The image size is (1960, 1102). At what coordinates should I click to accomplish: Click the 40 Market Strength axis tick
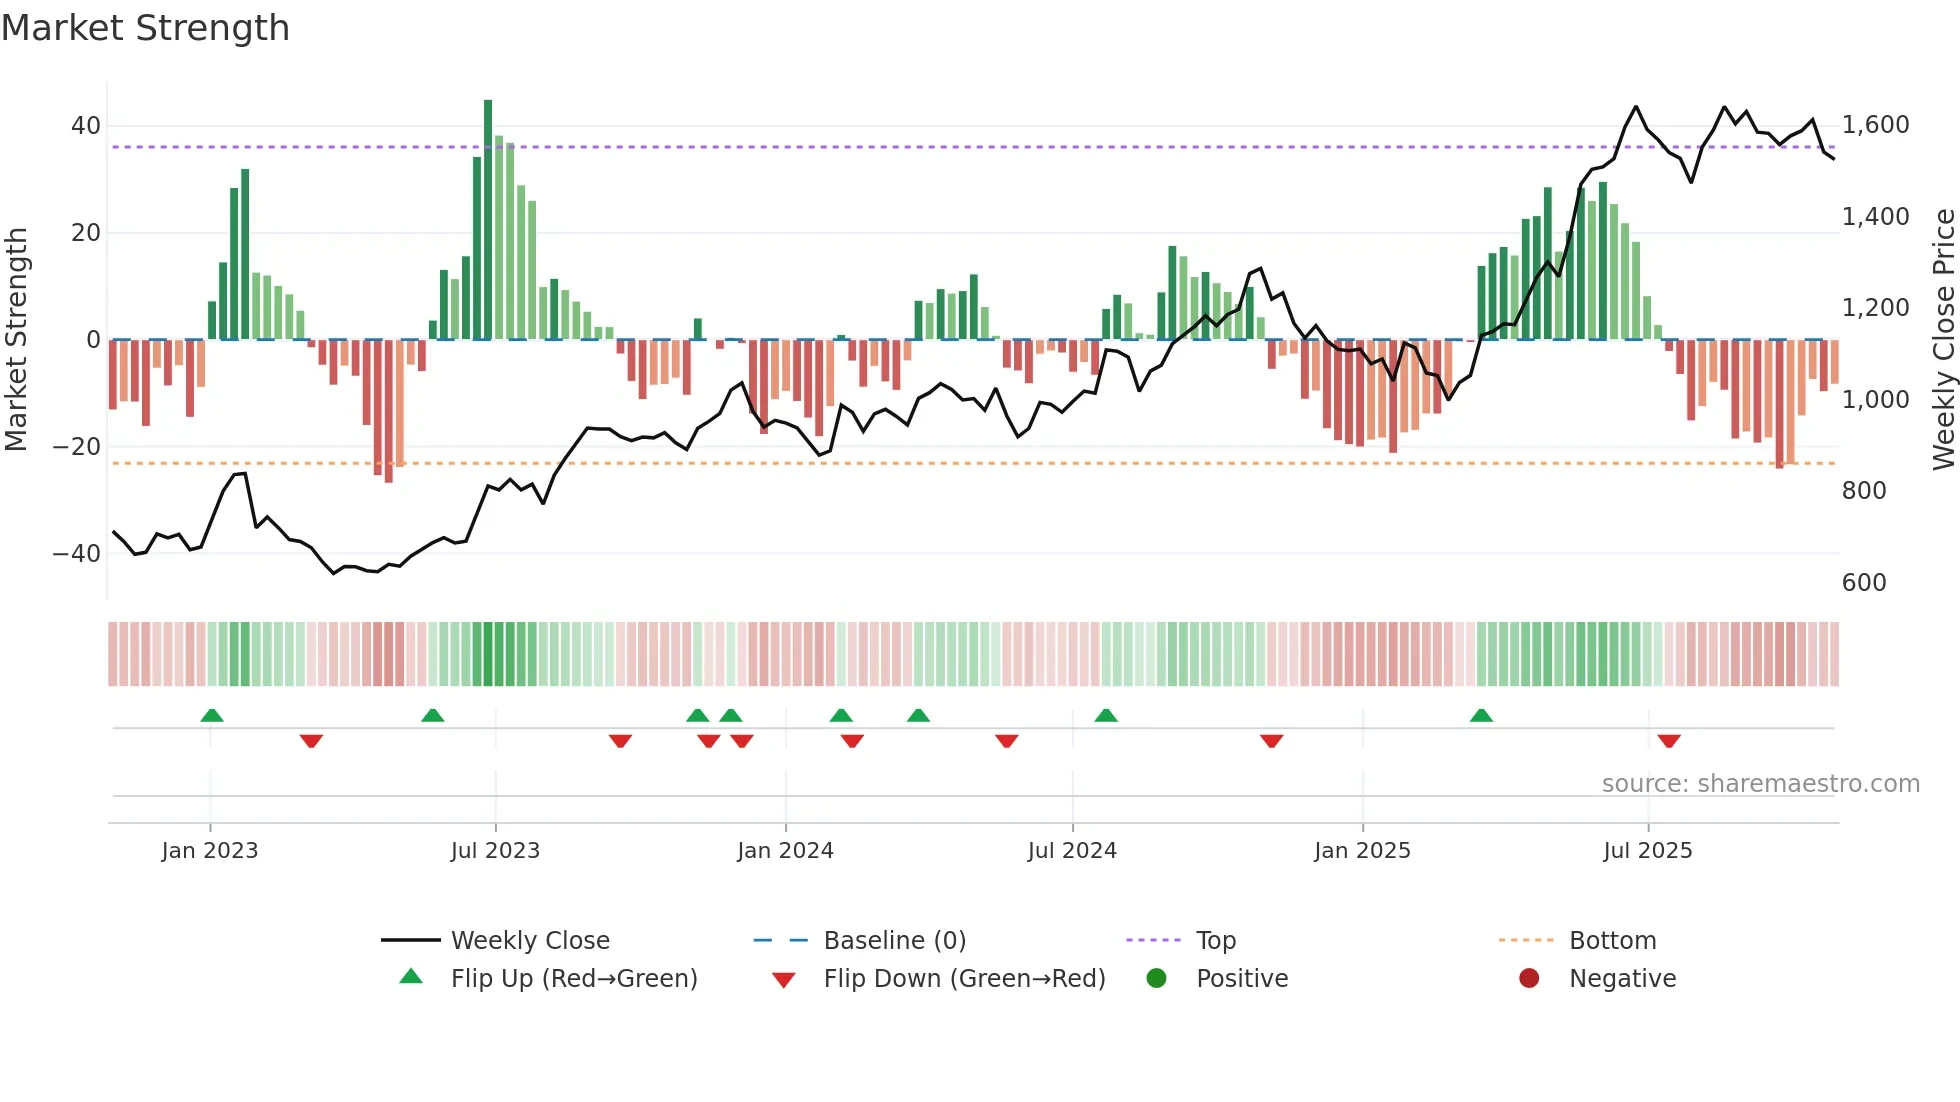86,126
